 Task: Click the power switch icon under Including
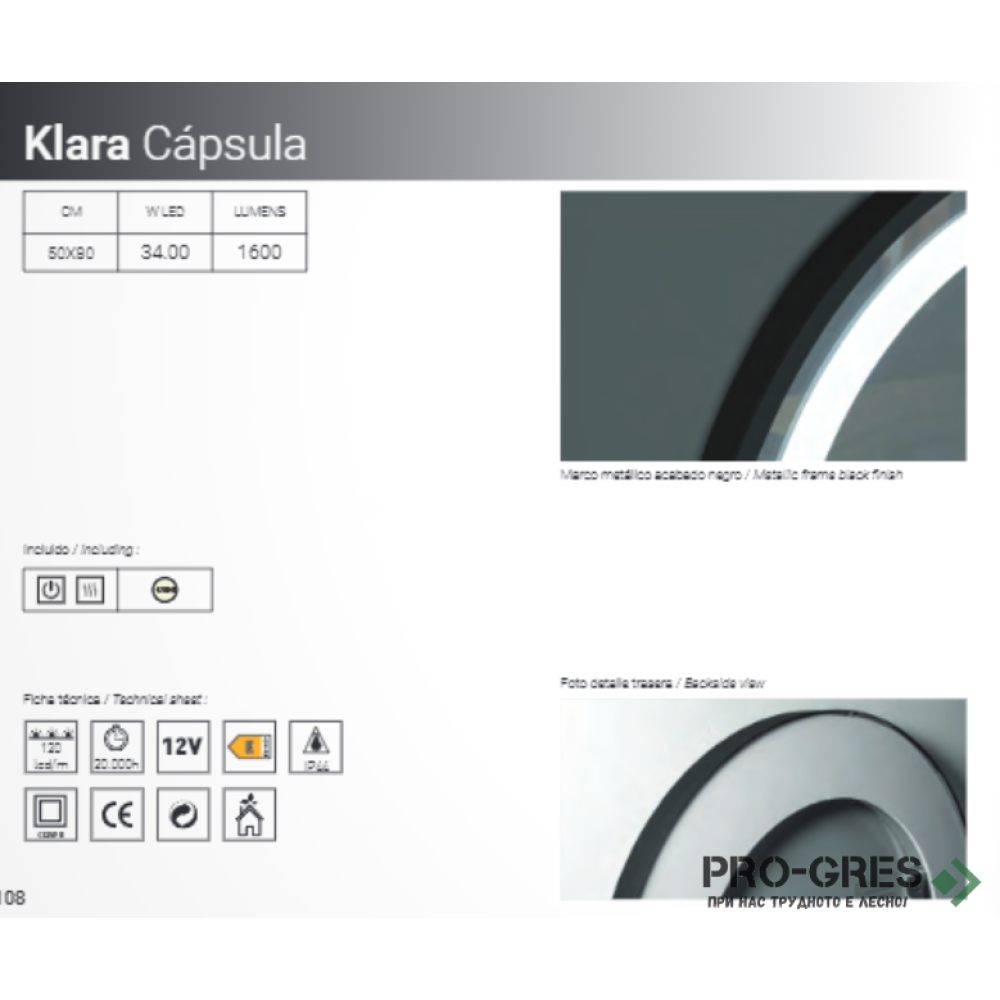point(50,590)
